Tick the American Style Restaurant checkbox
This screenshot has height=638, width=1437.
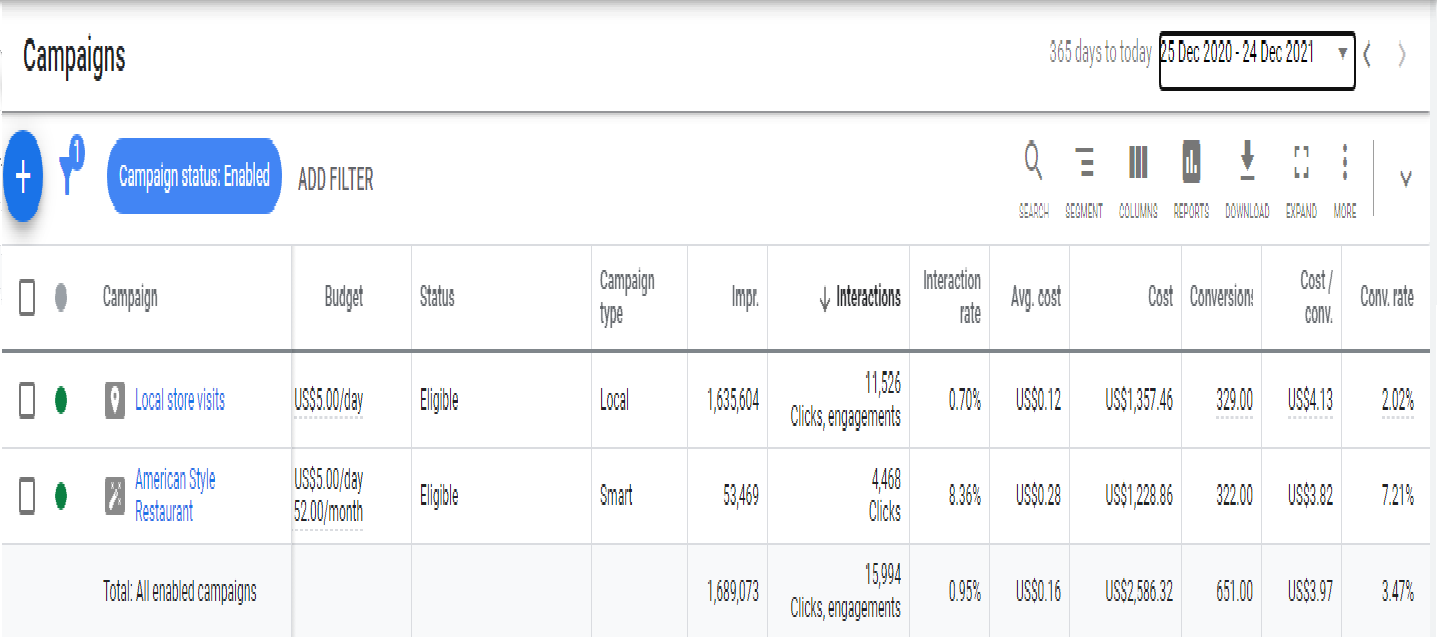pyautogui.click(x=27, y=496)
